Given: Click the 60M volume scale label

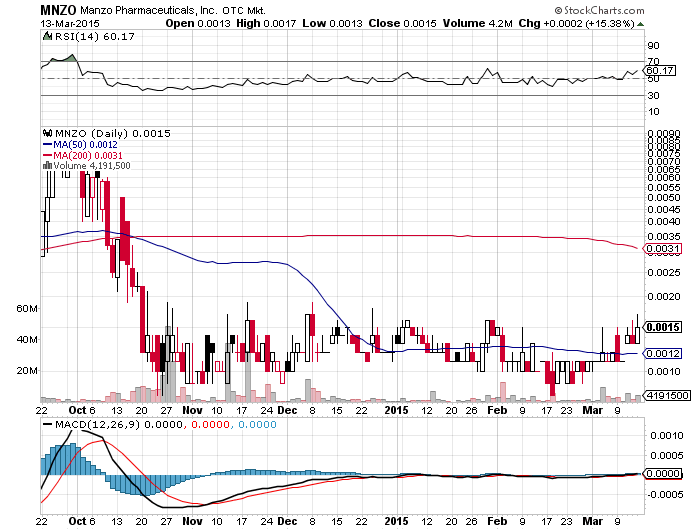Looking at the screenshot, I should point(27,309).
